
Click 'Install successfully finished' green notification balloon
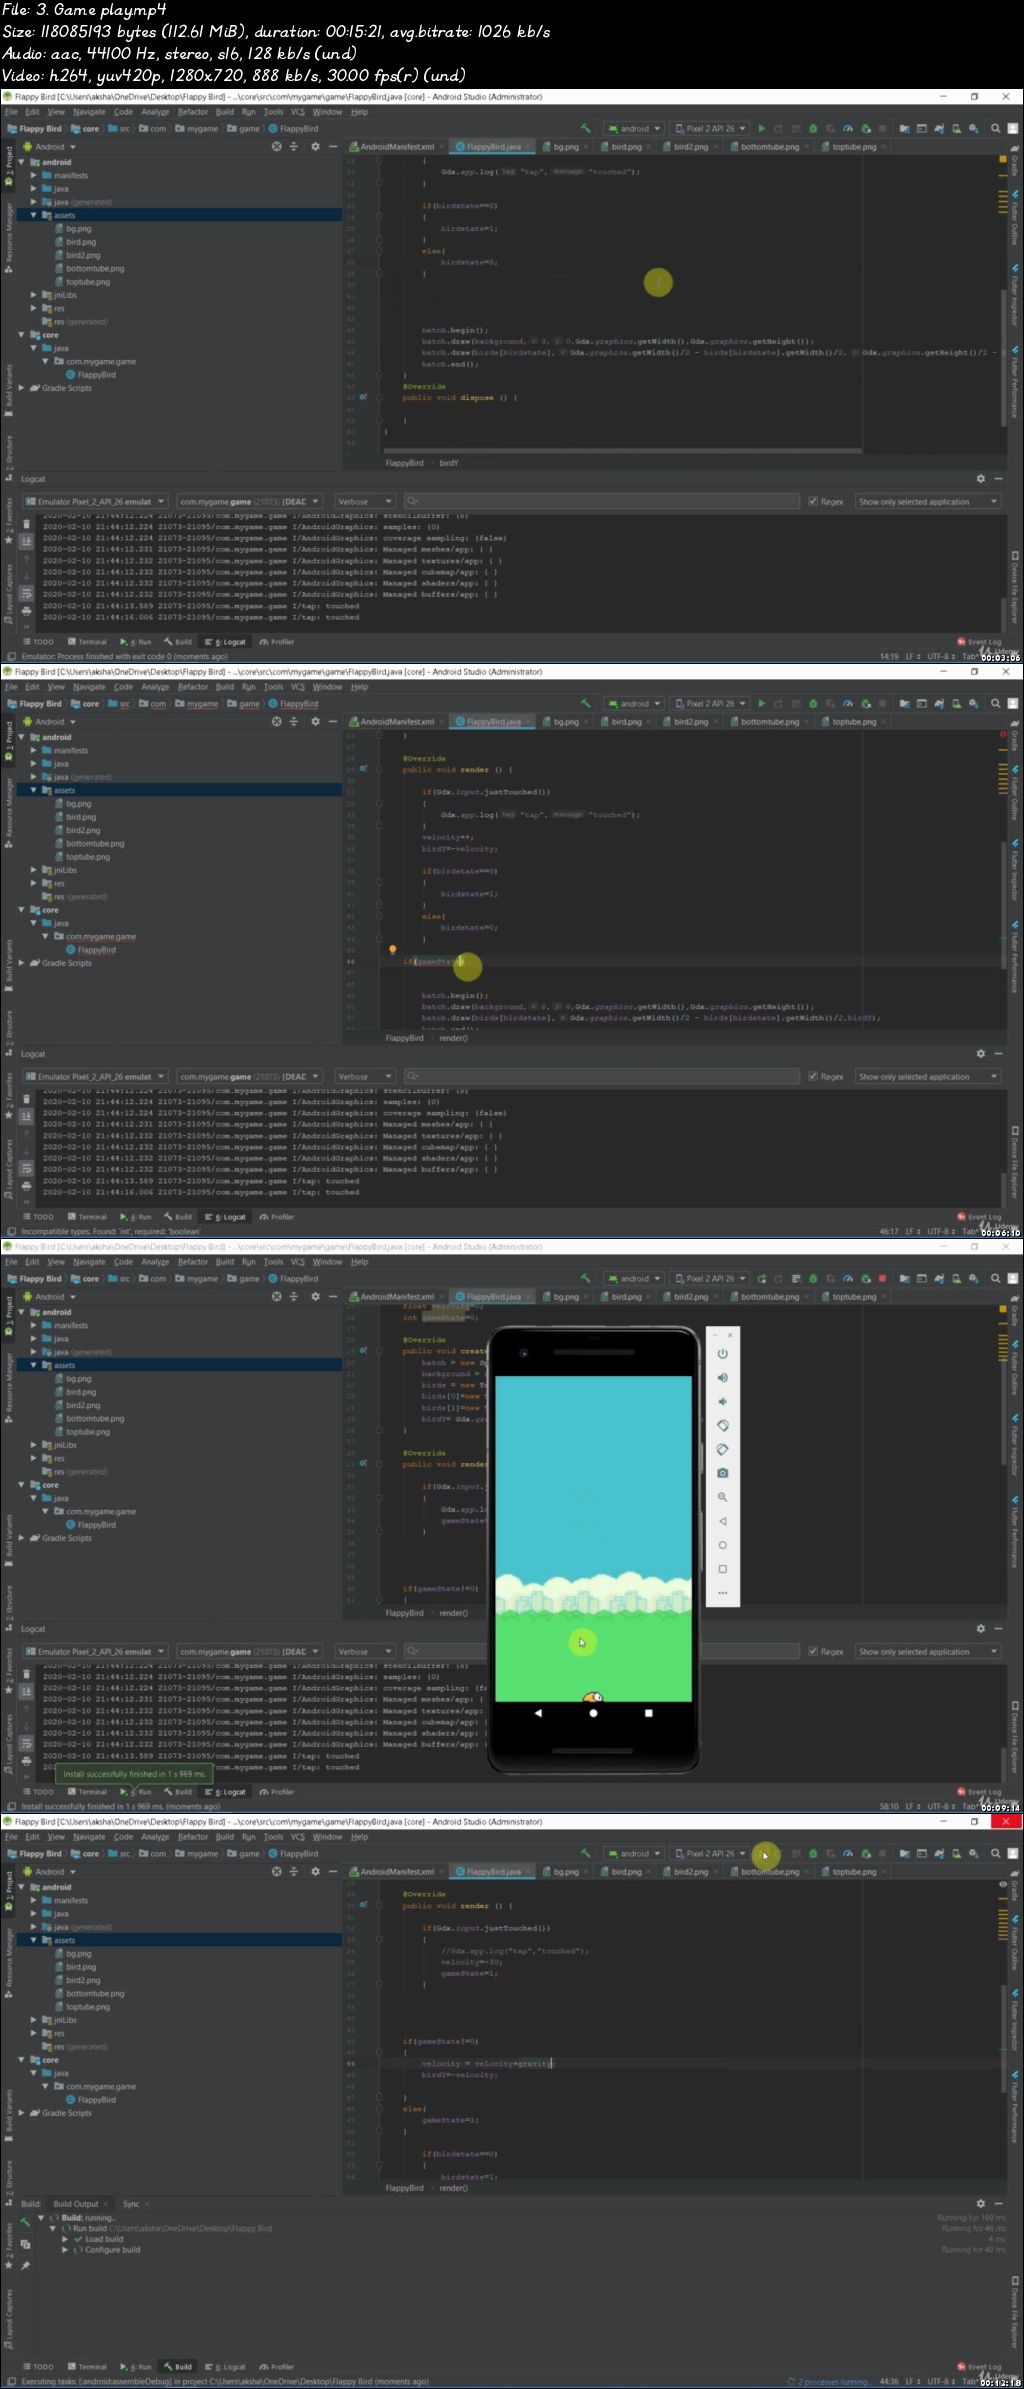tap(134, 1774)
